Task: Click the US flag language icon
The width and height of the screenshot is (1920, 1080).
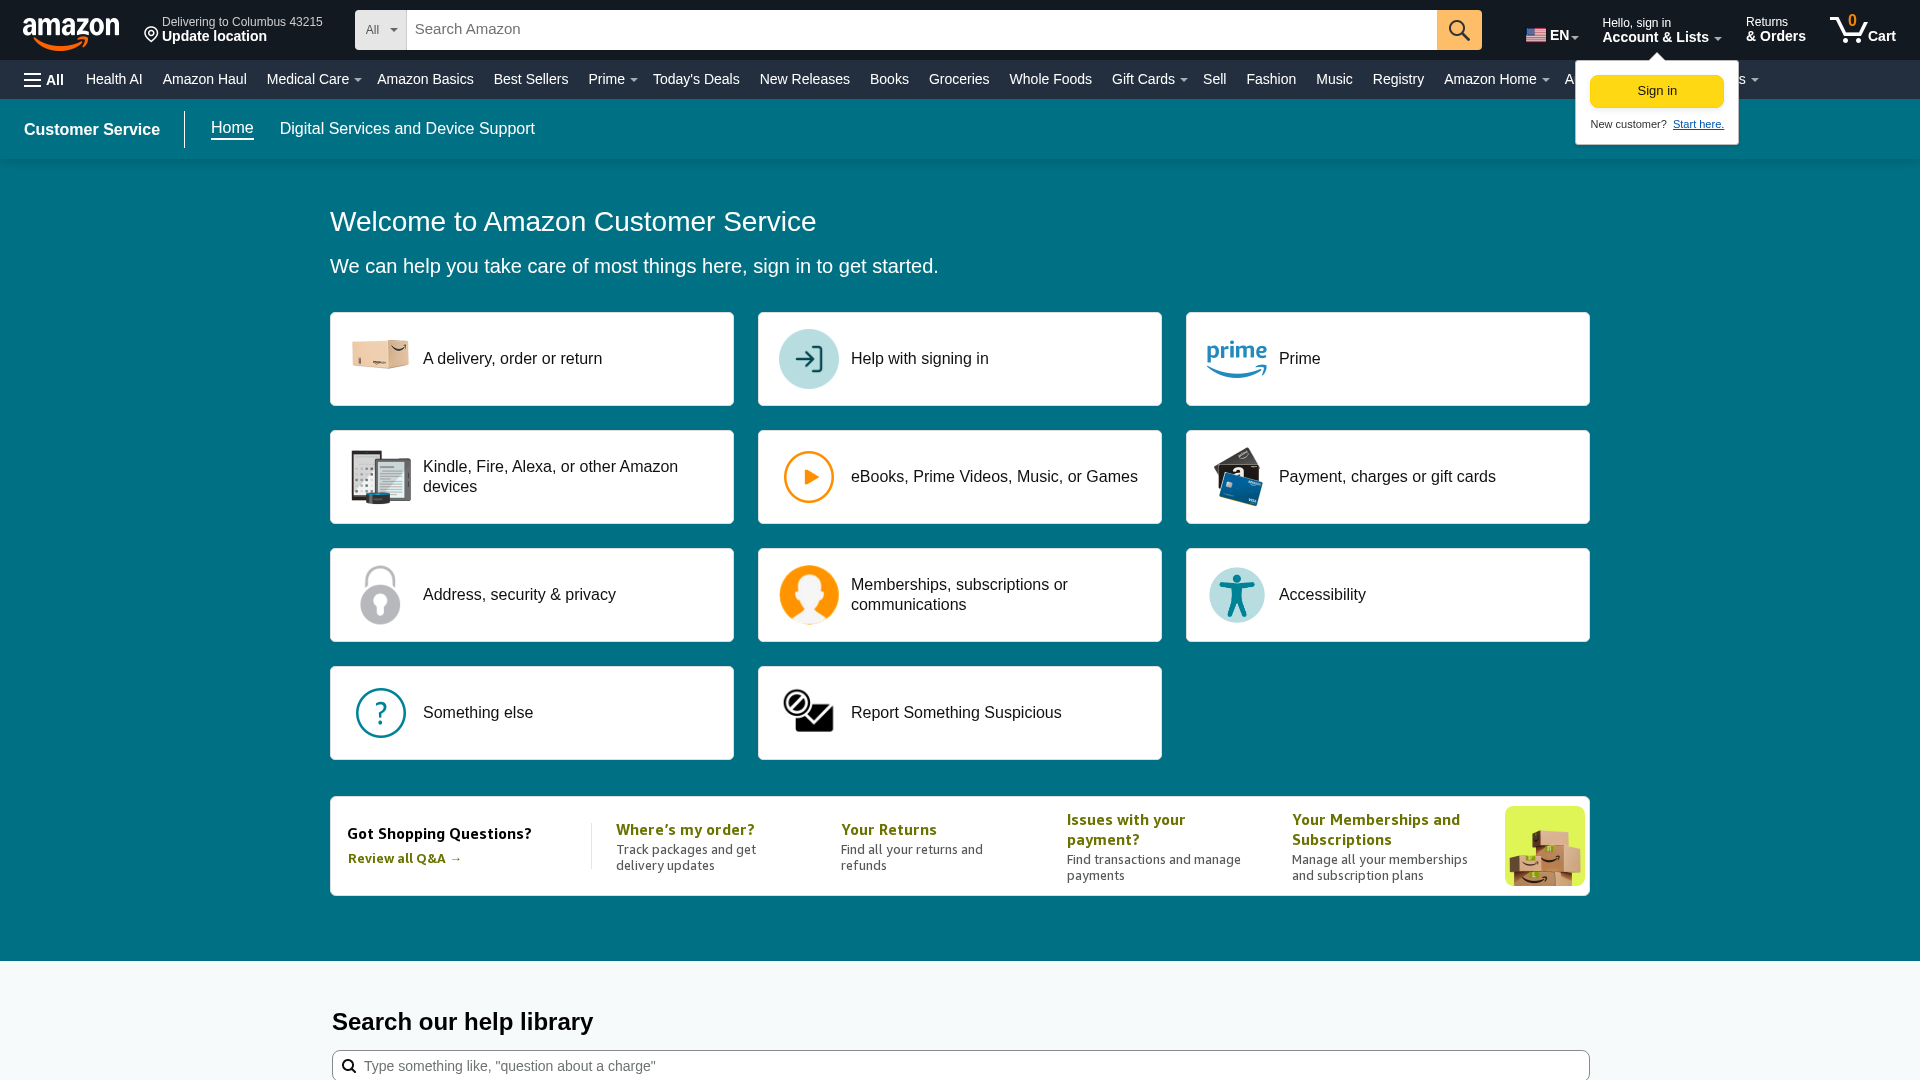Action: pos(1535,35)
